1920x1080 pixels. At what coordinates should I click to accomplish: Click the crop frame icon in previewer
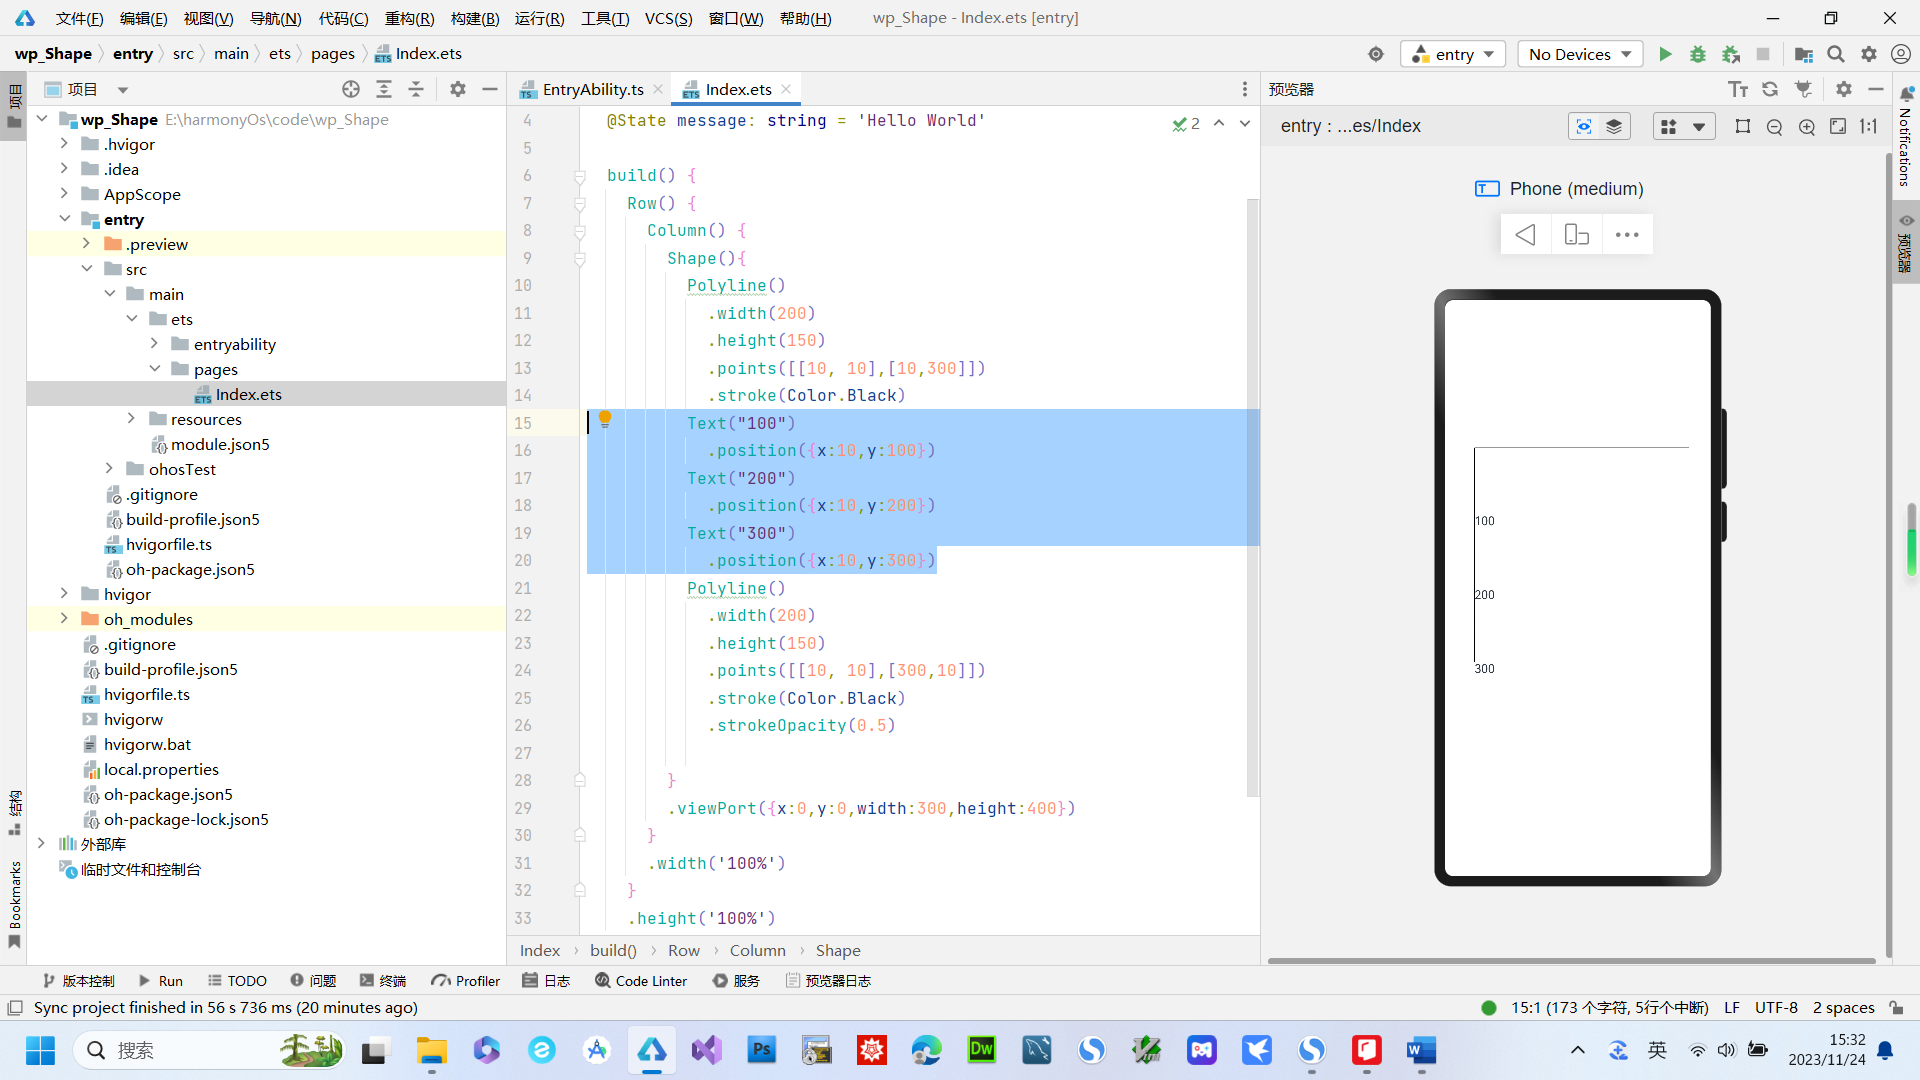click(1743, 126)
